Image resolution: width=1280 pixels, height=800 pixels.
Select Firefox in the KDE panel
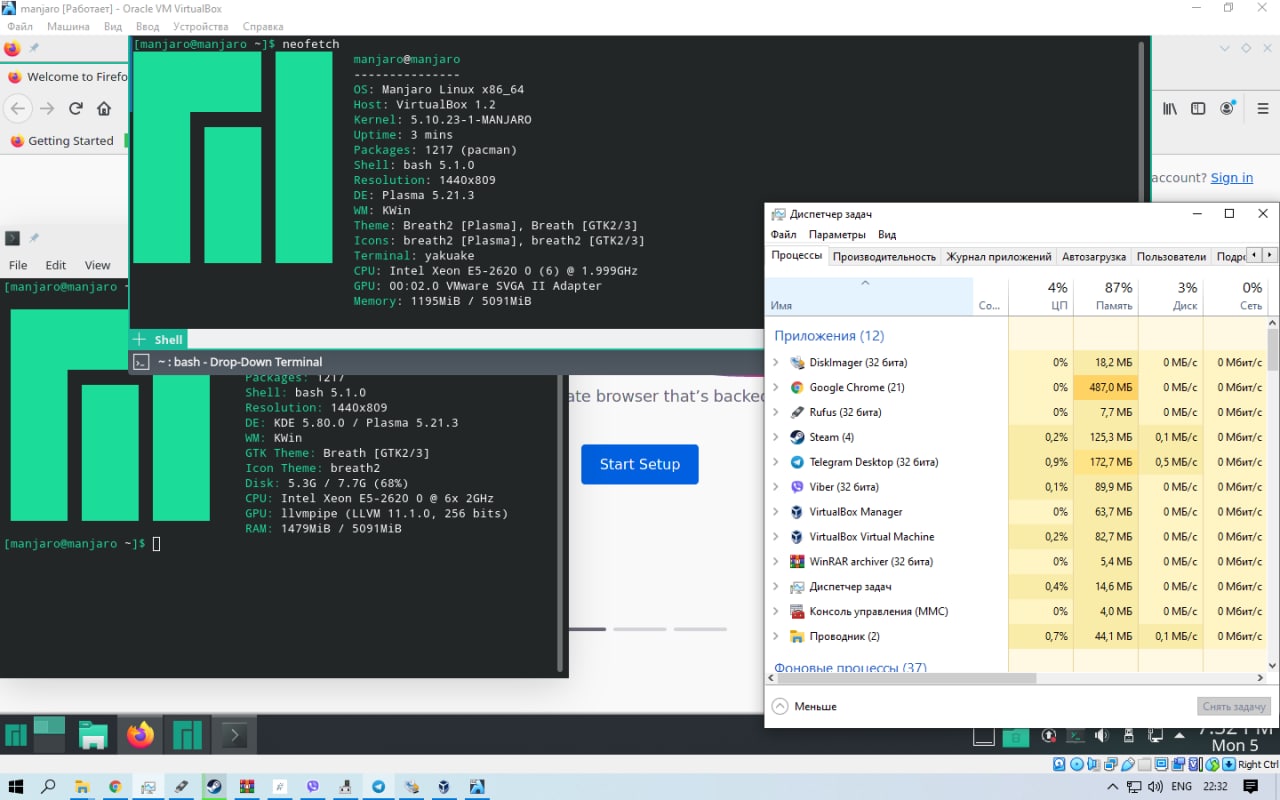(140, 736)
